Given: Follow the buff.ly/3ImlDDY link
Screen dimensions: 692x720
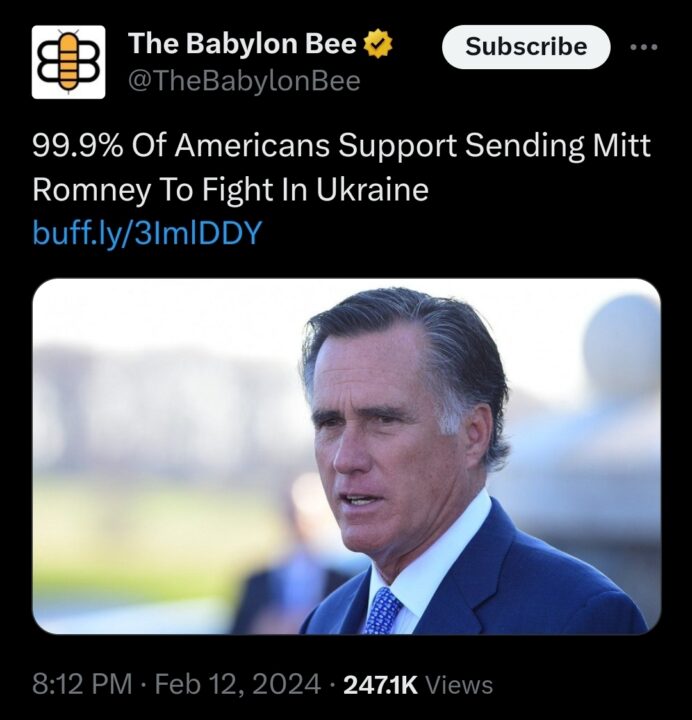Looking at the screenshot, I should (x=147, y=232).
